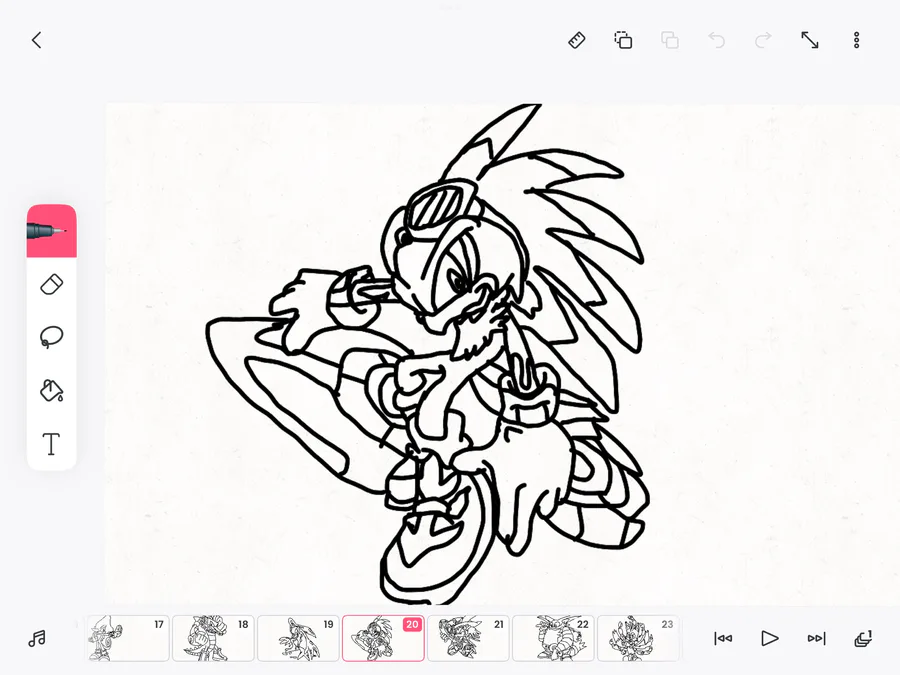Open the layers panel icon
The height and width of the screenshot is (675, 900).
[863, 638]
